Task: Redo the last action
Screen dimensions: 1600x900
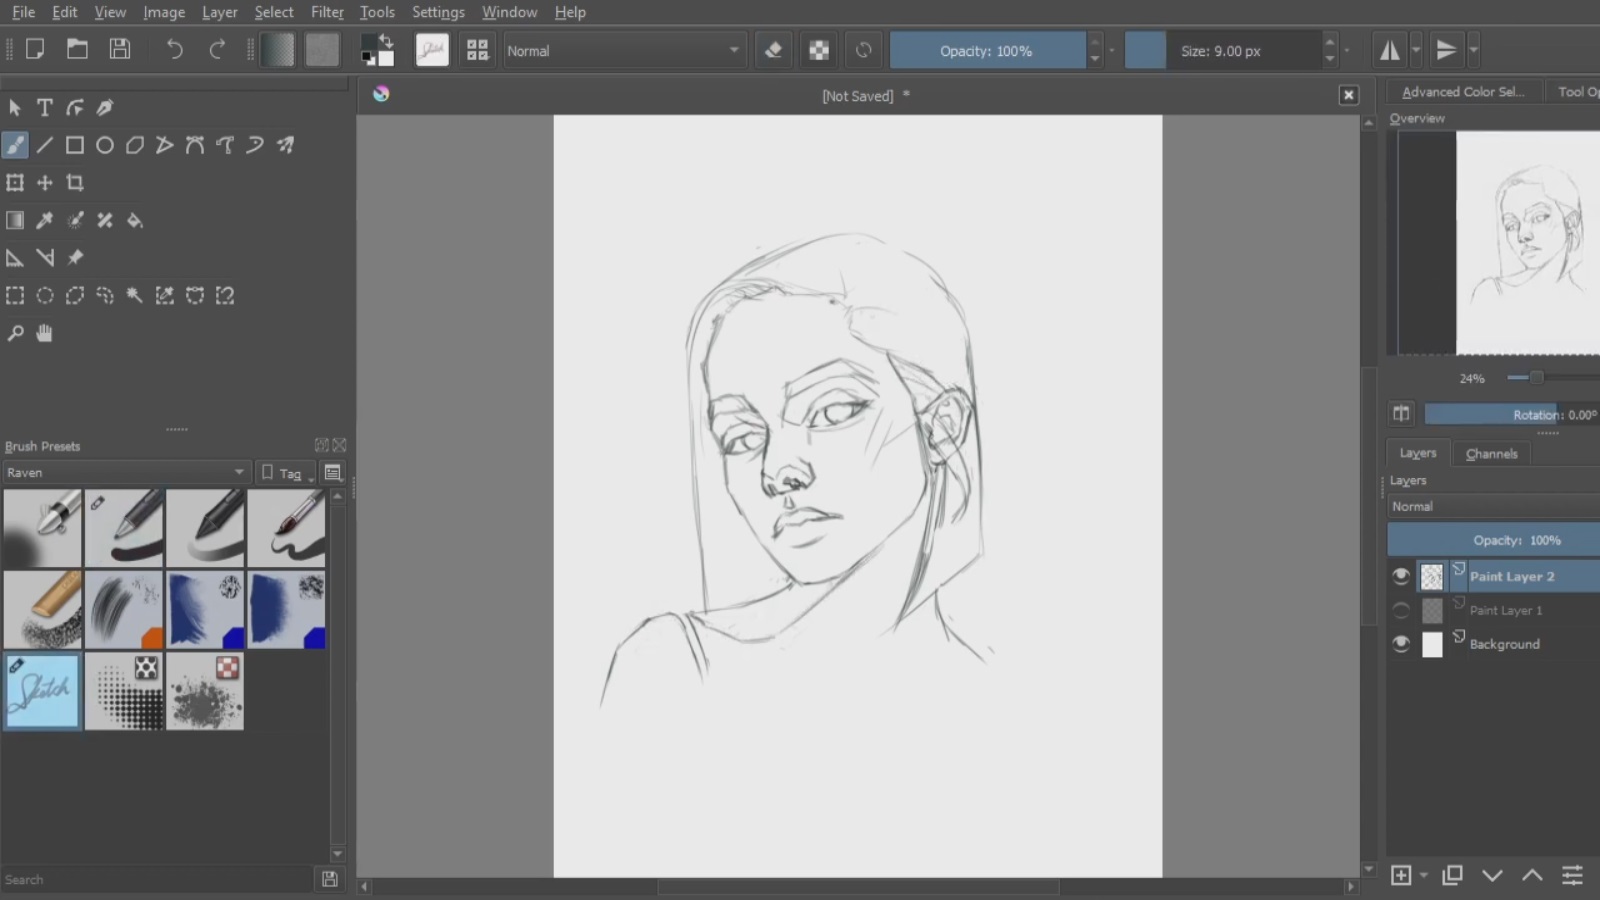Action: [x=217, y=49]
